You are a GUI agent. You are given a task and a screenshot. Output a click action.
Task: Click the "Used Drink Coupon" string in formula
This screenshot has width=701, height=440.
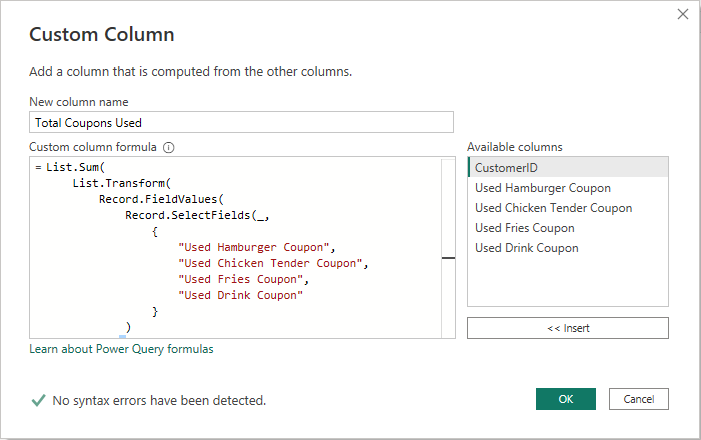[240, 295]
